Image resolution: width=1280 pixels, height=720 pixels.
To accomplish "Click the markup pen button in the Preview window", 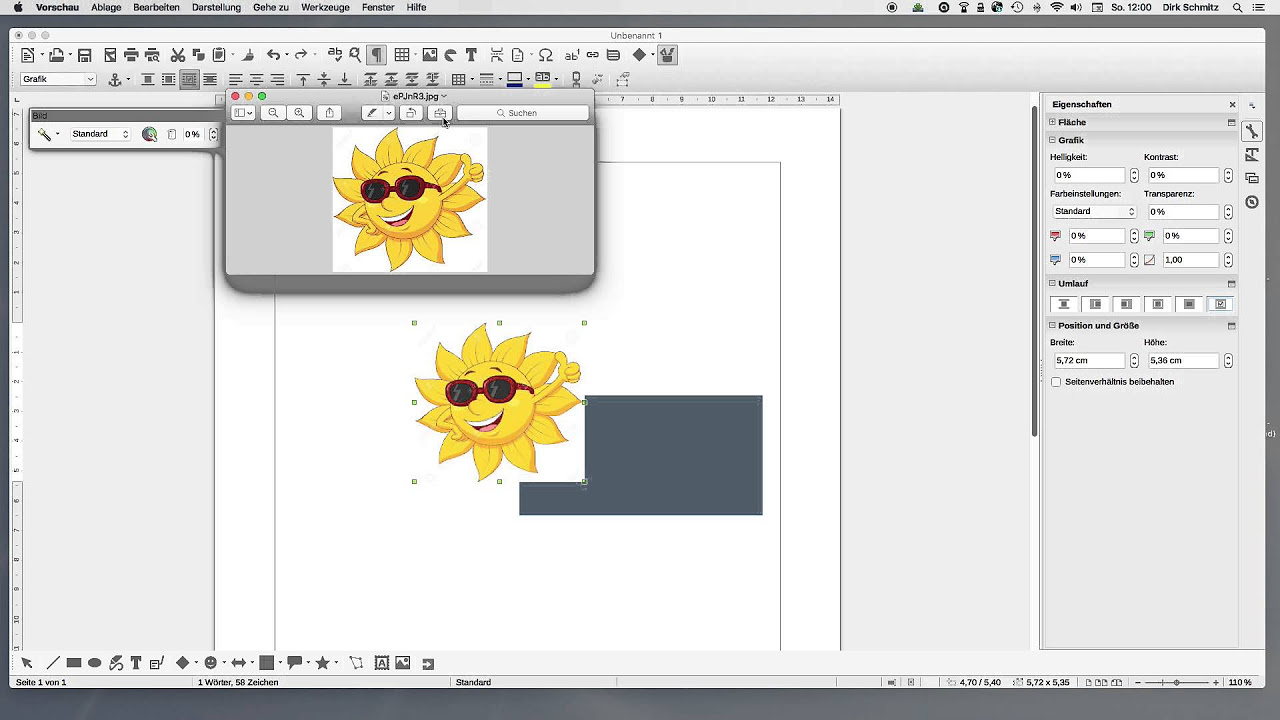I will click(372, 113).
